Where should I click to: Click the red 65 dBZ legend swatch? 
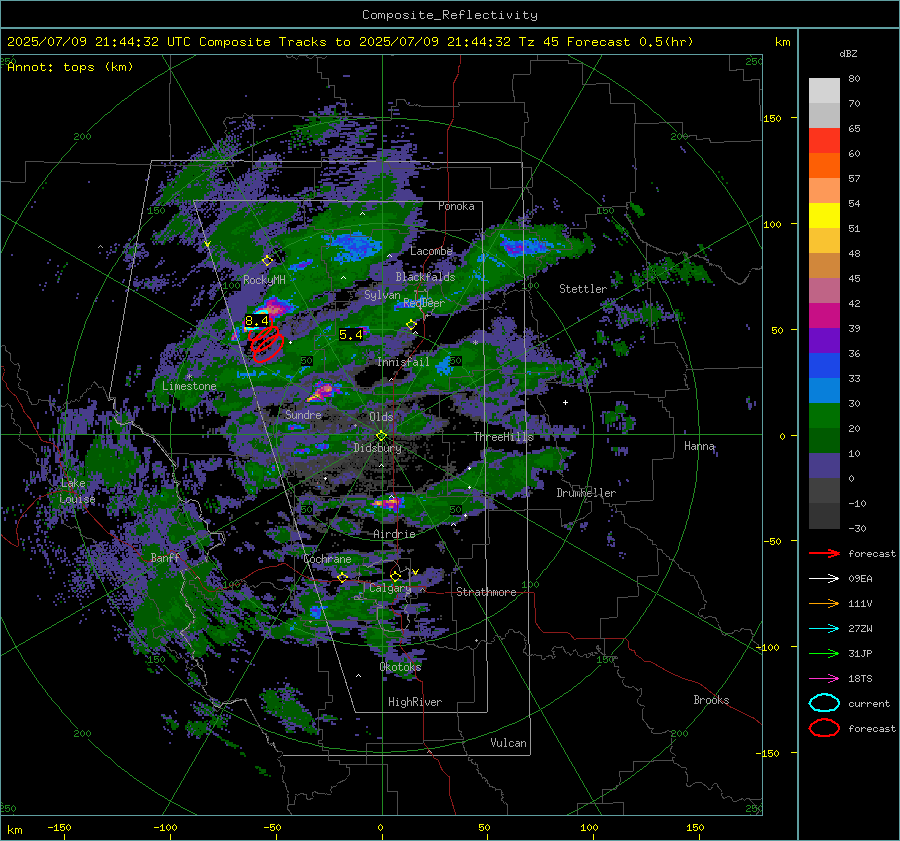pyautogui.click(x=824, y=141)
